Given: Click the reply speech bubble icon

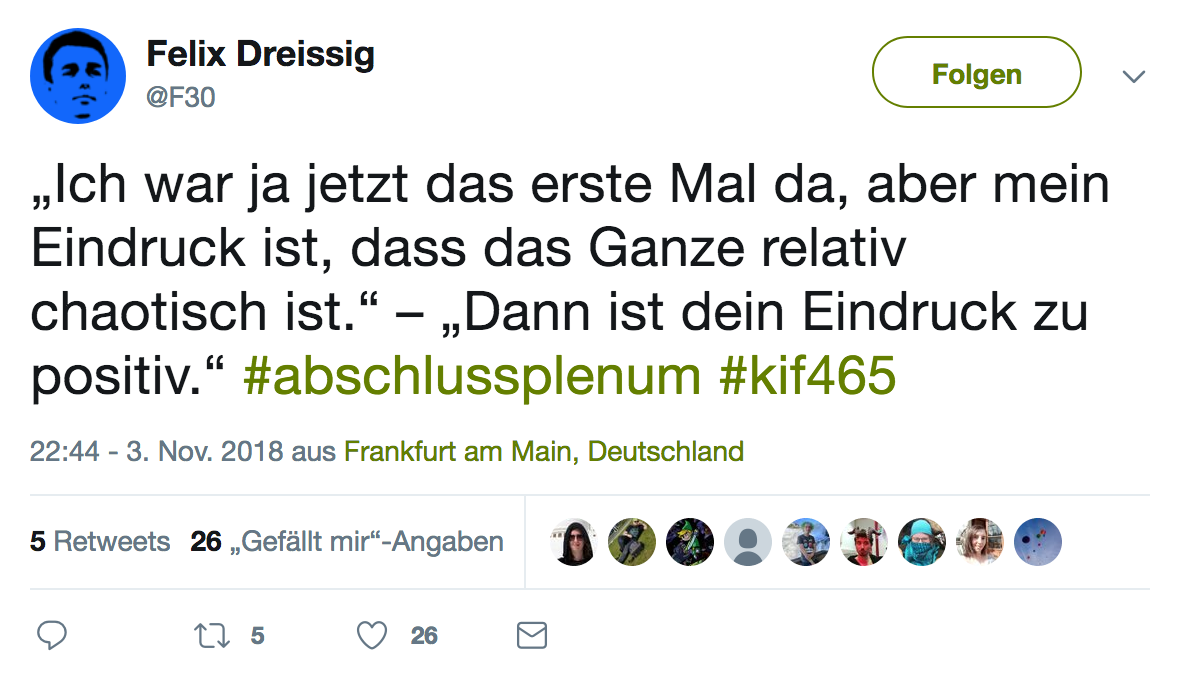Looking at the screenshot, I should coord(51,635).
